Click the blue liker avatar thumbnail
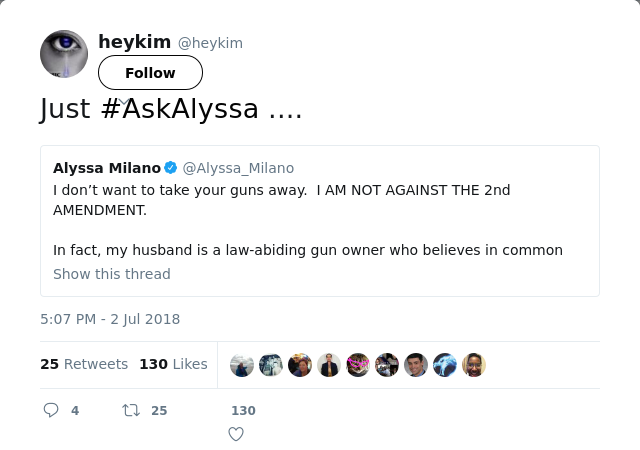Screen dimensions: 640x450 click(x=445, y=365)
